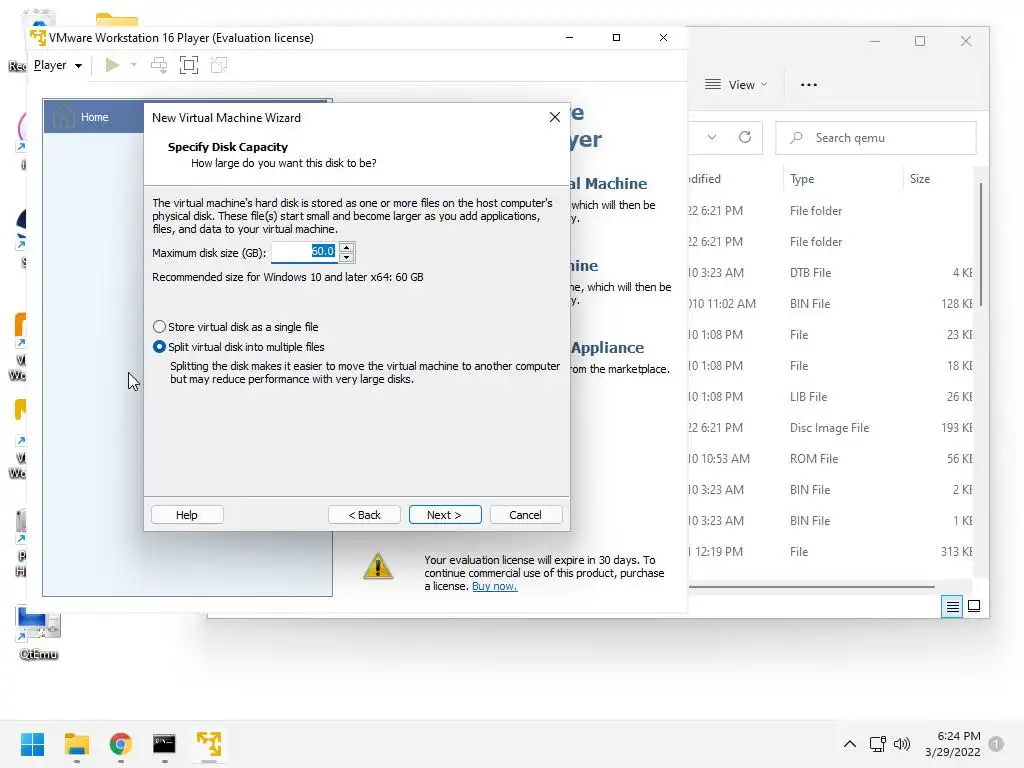Open the QtEmu desktop shortcut
Viewport: 1024px width, 768px height.
[38, 632]
